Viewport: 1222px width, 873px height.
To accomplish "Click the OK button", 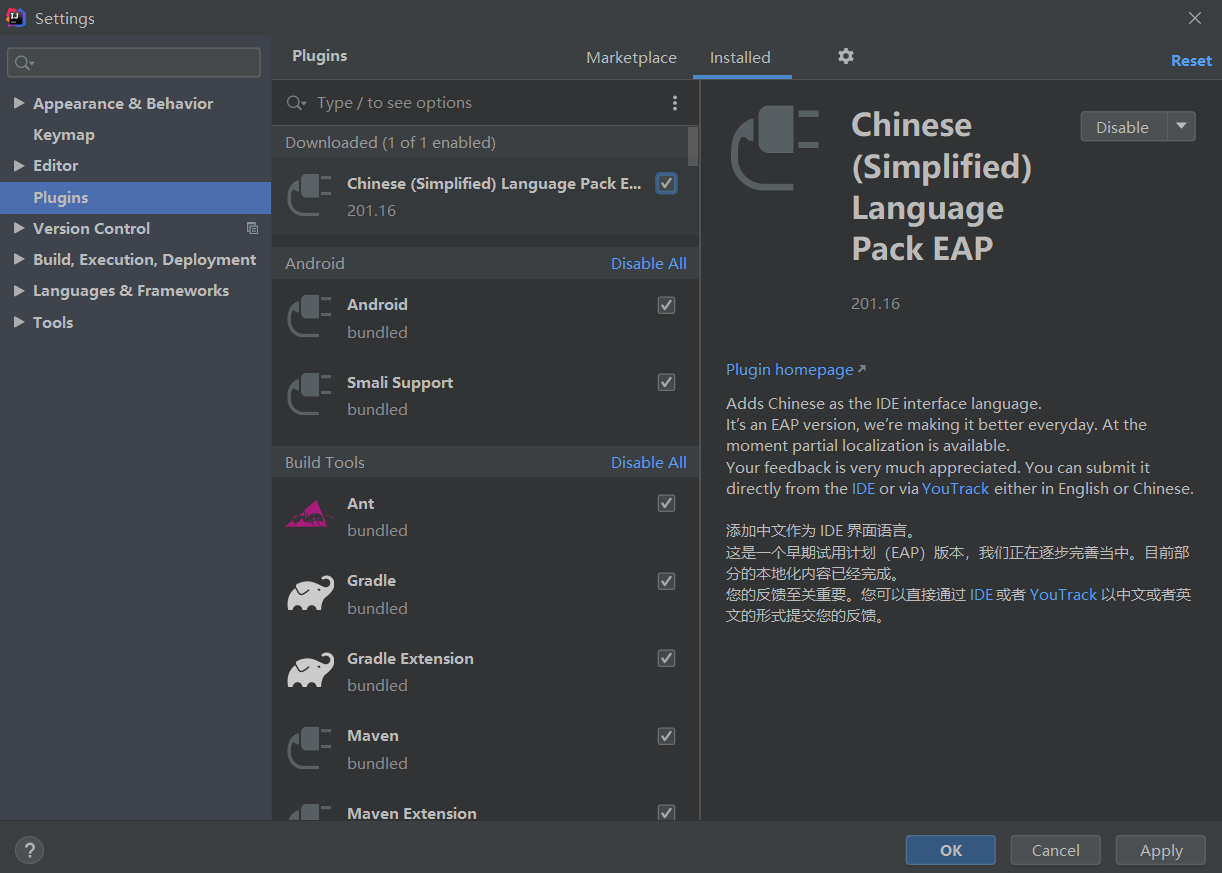I will 951,850.
